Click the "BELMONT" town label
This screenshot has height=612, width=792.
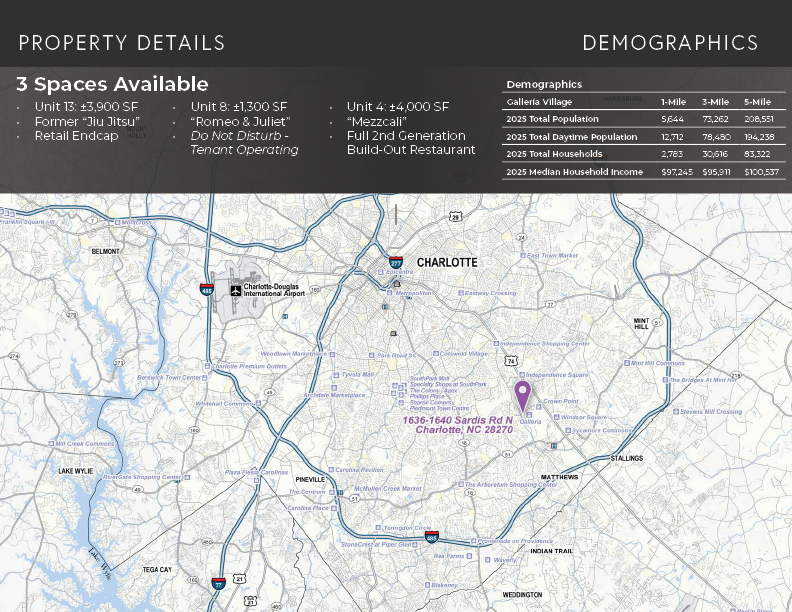(x=106, y=251)
